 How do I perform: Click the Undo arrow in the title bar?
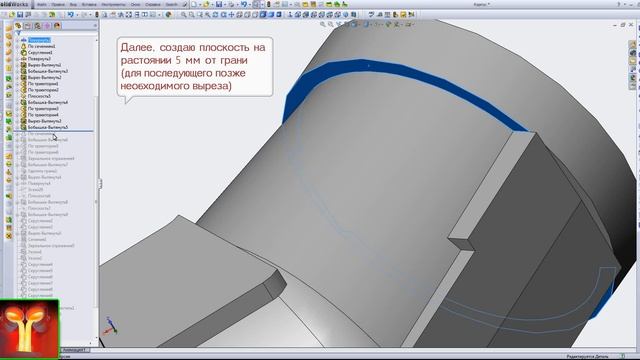pyautogui.click(x=244, y=4)
